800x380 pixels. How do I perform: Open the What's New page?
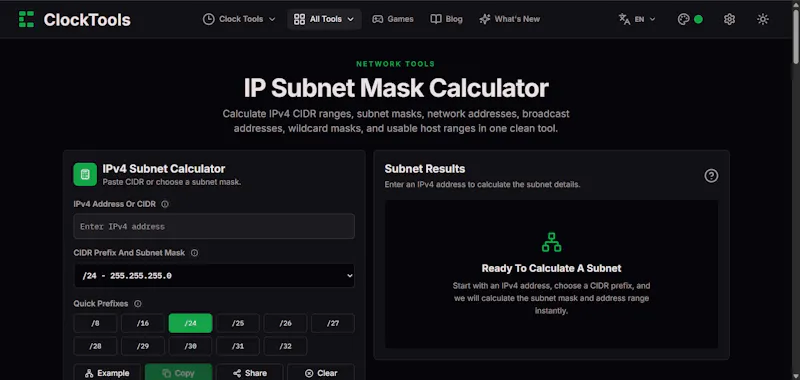(509, 19)
